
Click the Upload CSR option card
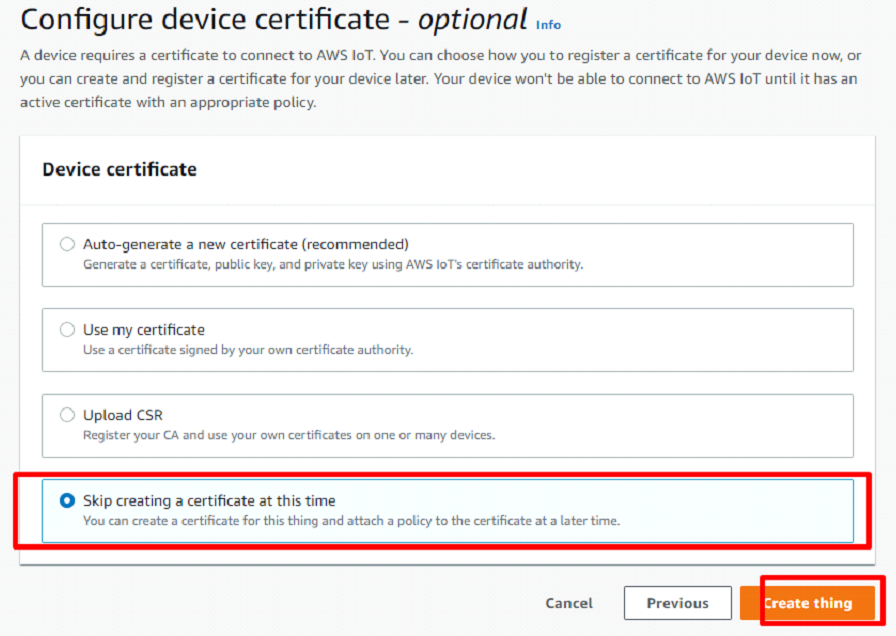446,423
